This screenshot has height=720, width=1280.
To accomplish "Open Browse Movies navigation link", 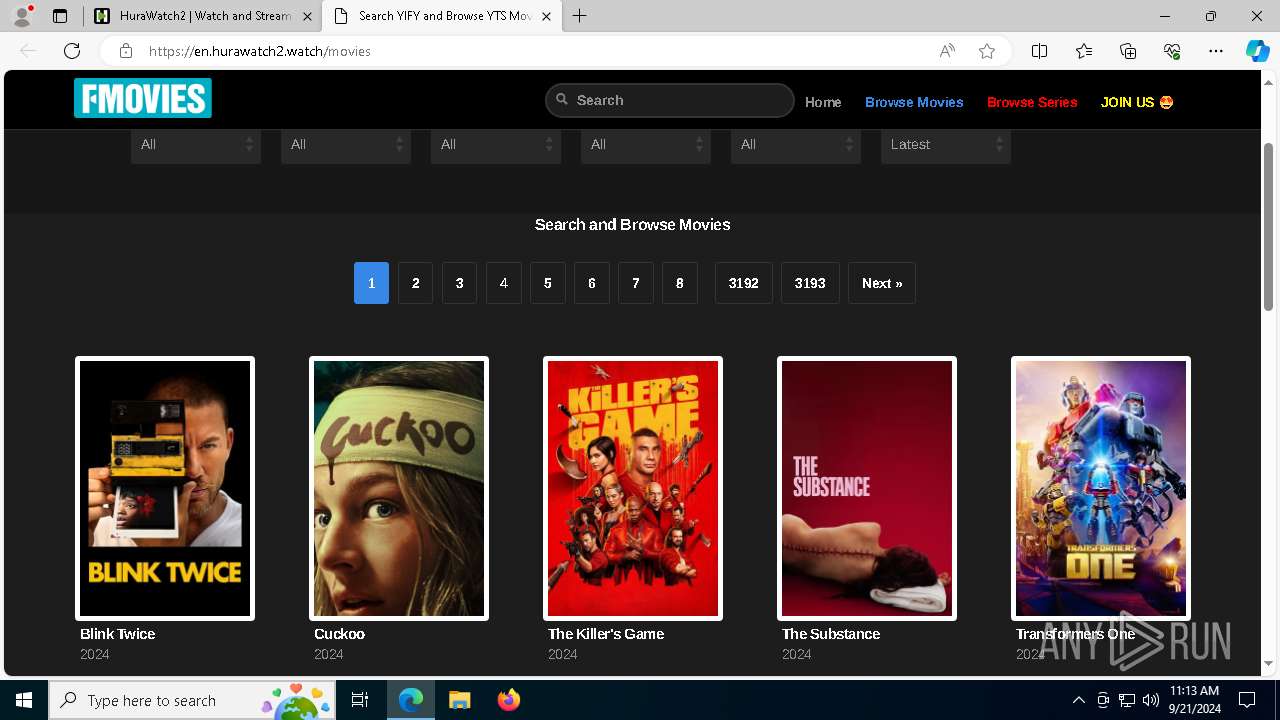I will [914, 102].
